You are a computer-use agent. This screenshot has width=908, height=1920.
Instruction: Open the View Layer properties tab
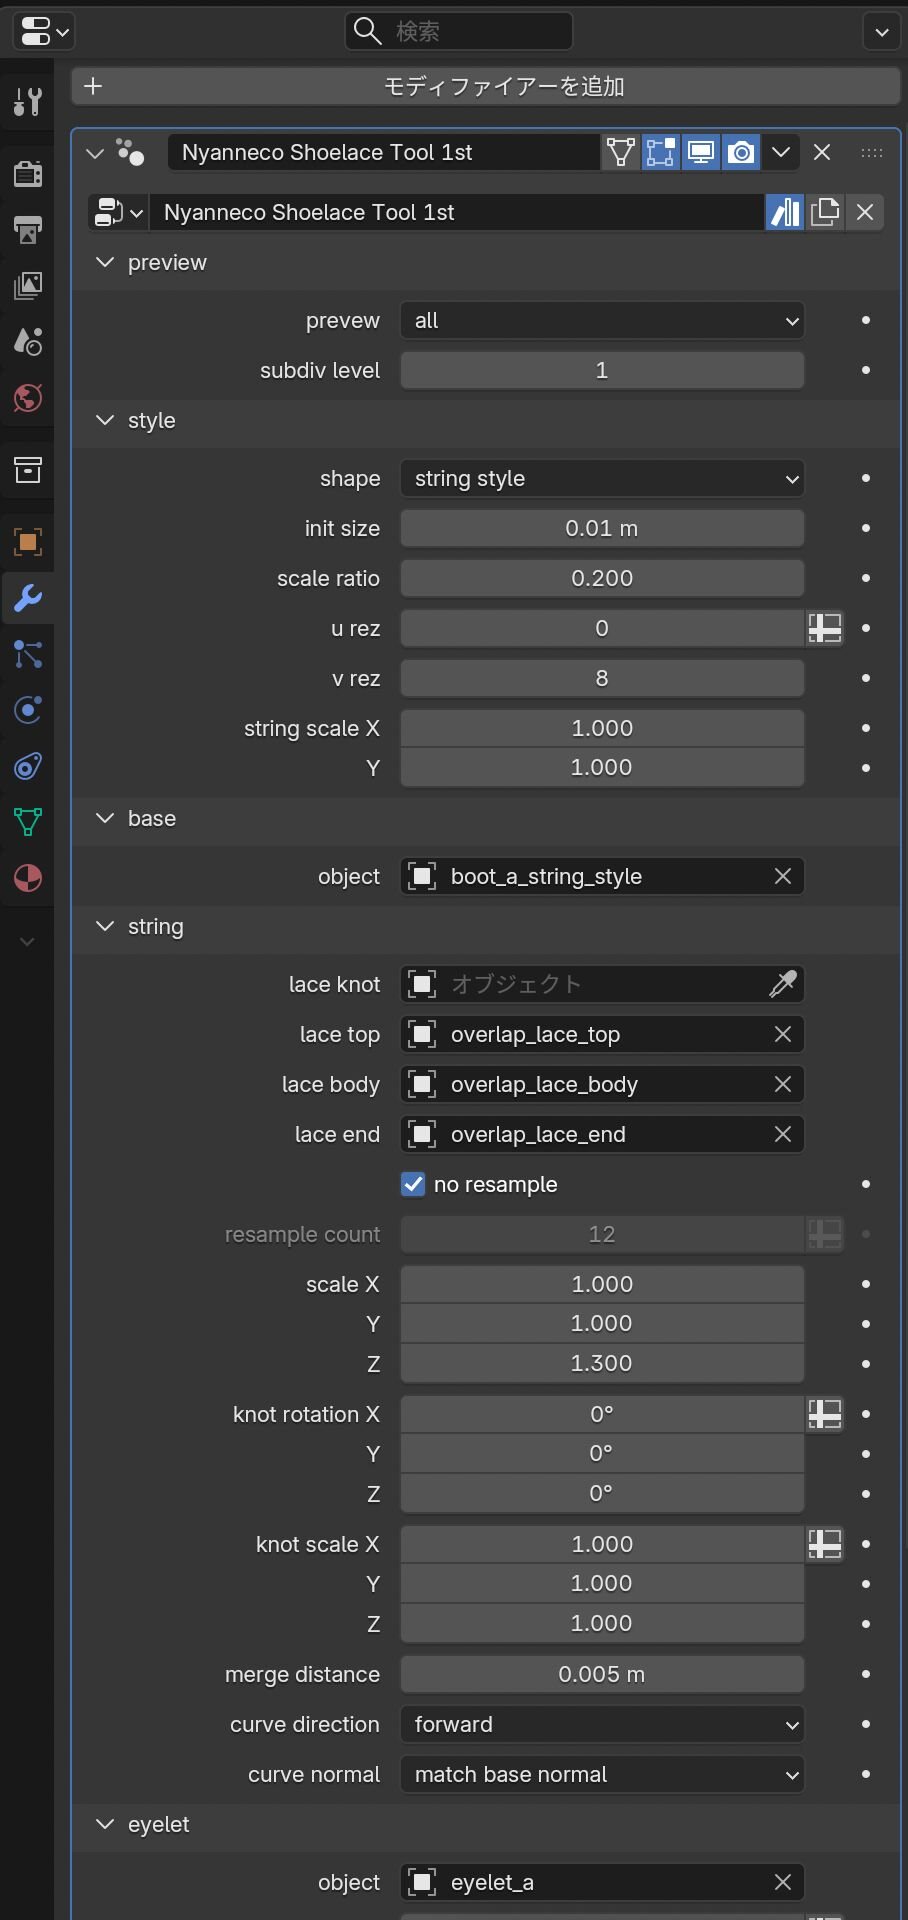click(27, 286)
